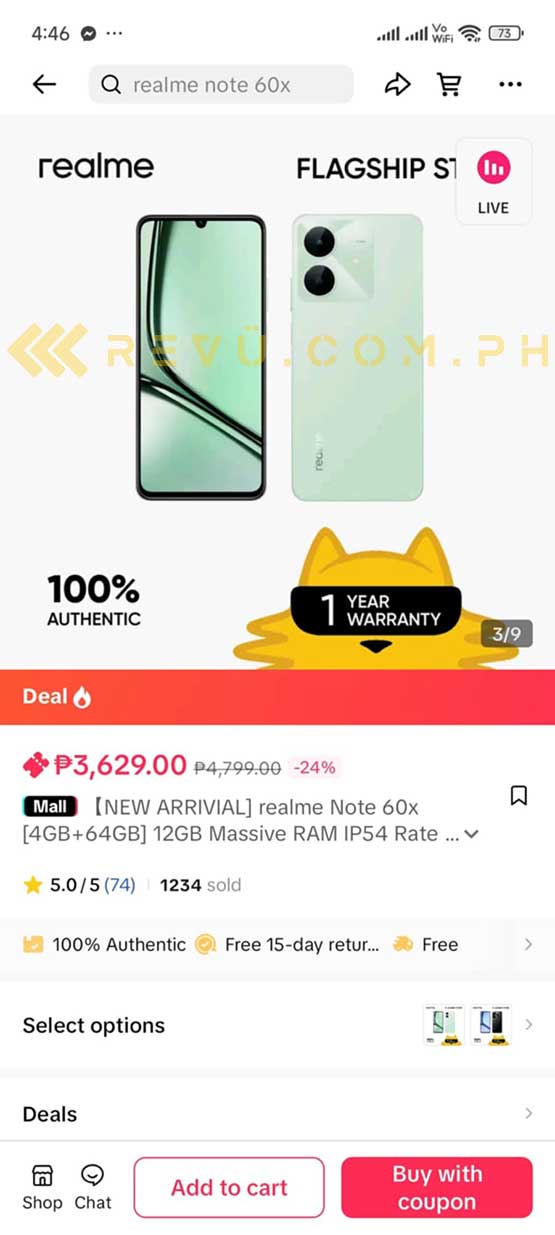Tap the magnifier search icon
The height and width of the screenshot is (1235, 555).
tap(111, 85)
